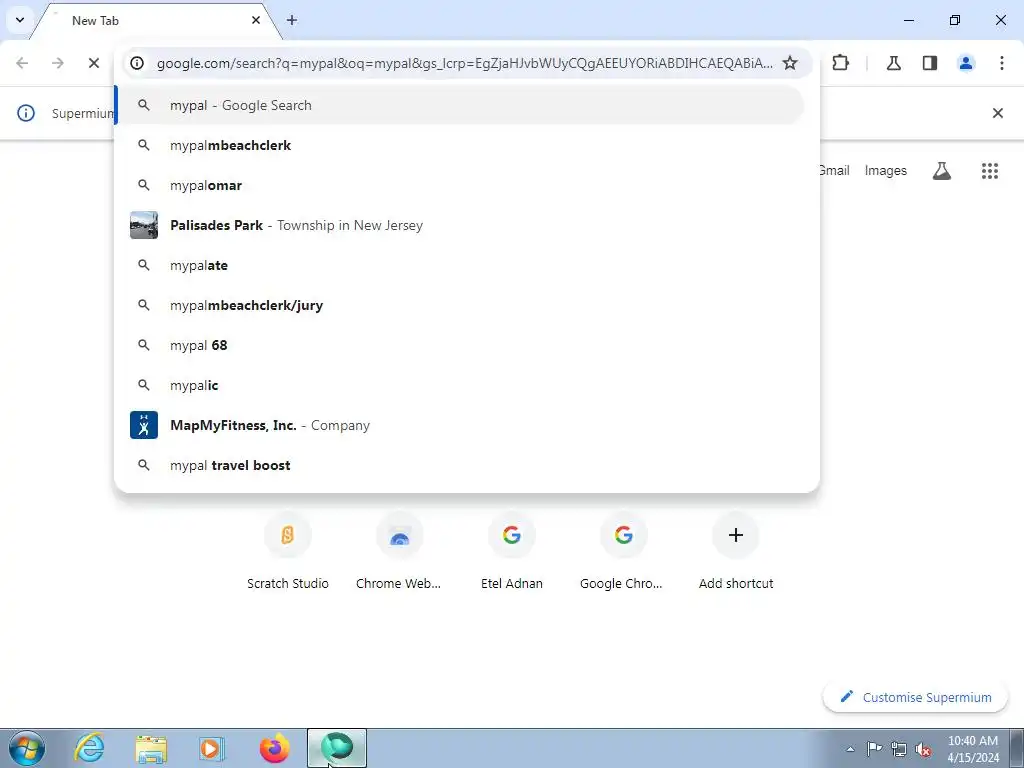
Task: Stop loading the page
Action: tap(94, 63)
